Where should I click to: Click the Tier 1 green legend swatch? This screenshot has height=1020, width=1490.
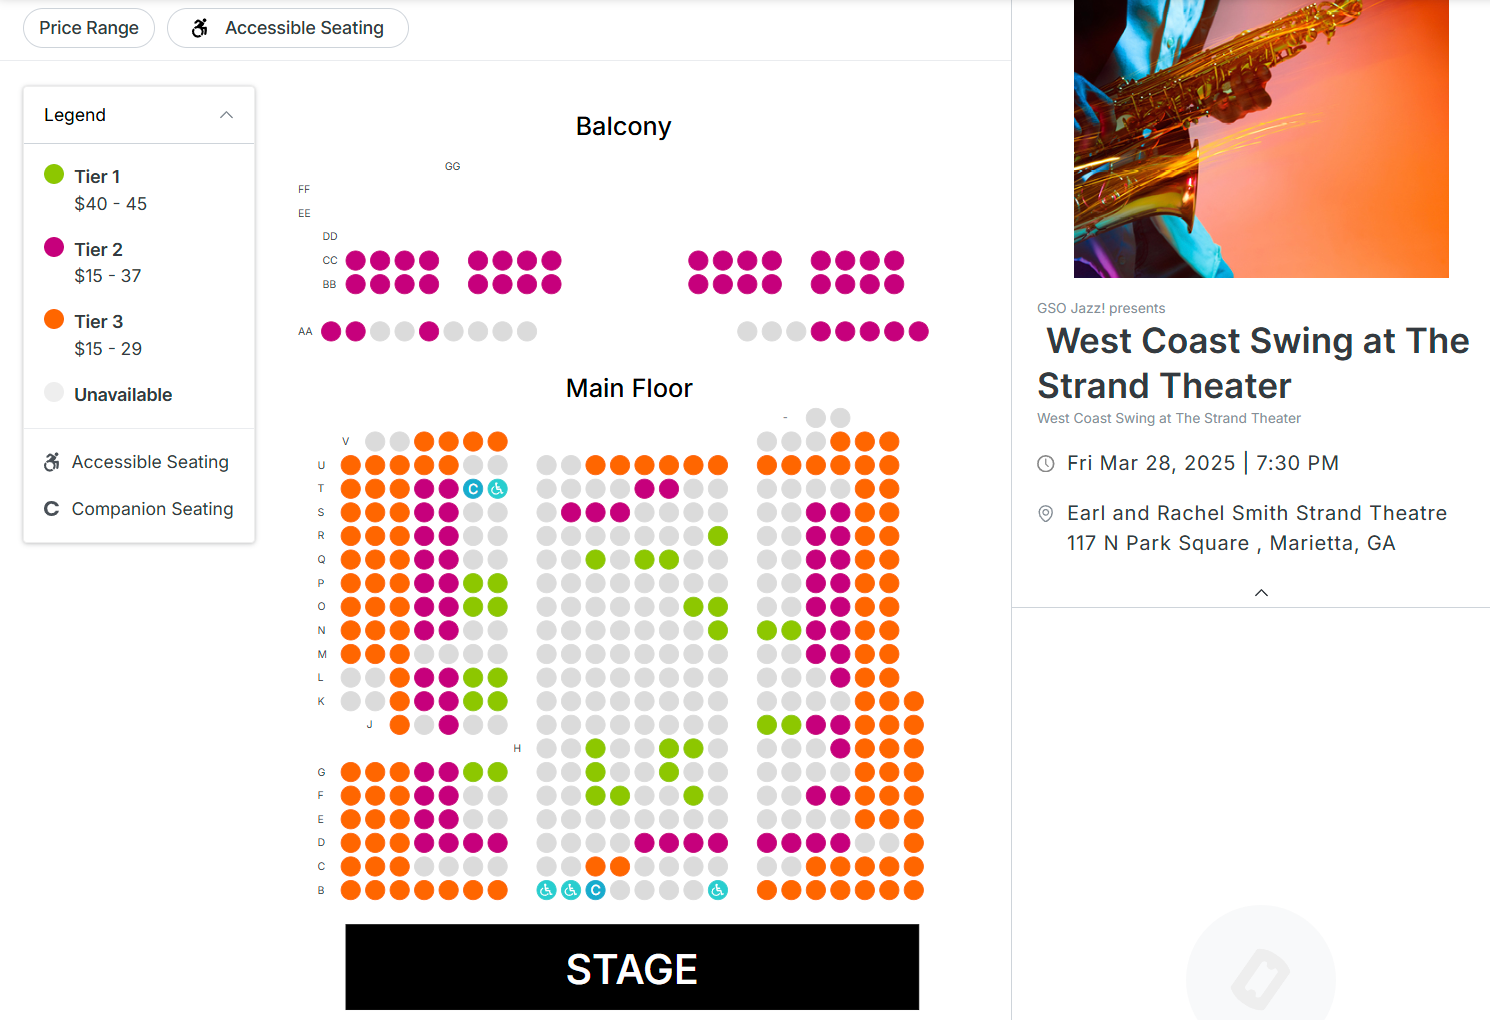pos(54,175)
